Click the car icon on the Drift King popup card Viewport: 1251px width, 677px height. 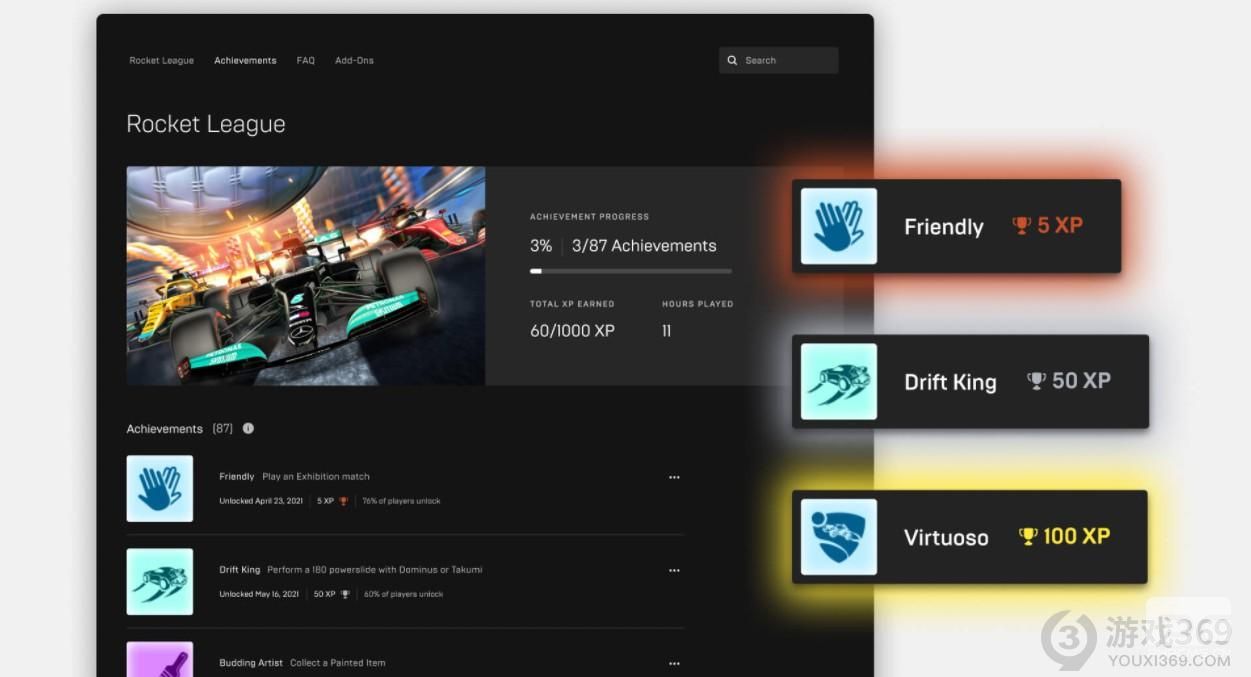point(839,382)
